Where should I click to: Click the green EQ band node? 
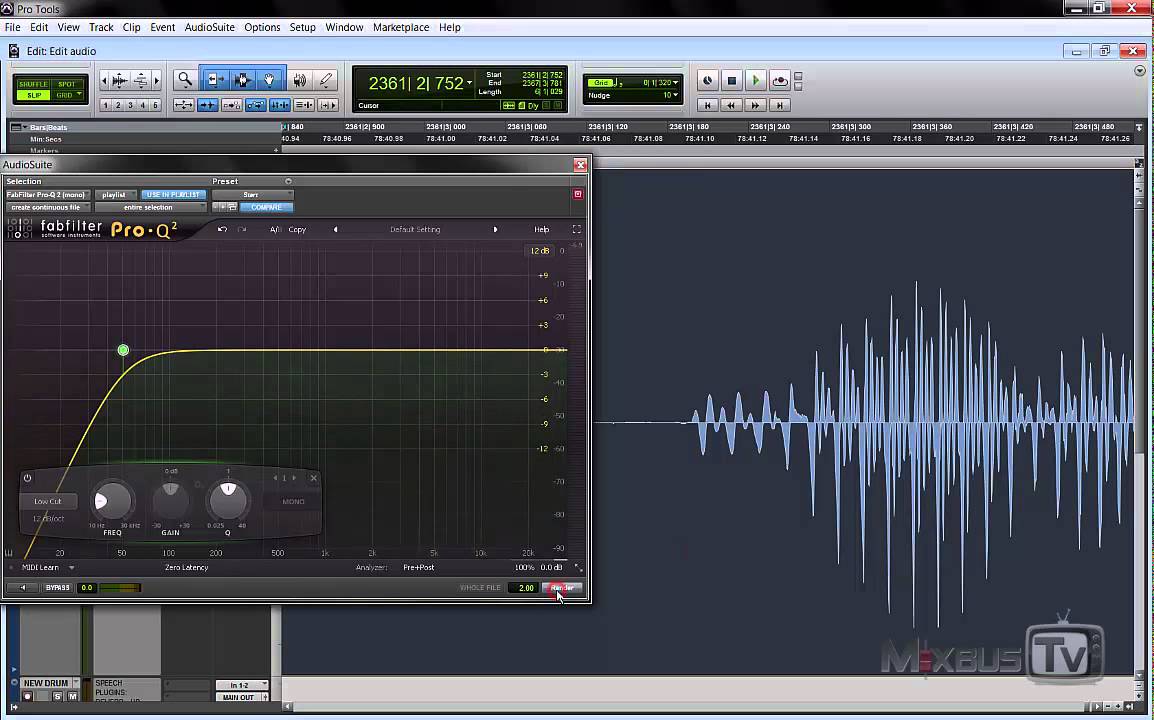[x=123, y=350]
